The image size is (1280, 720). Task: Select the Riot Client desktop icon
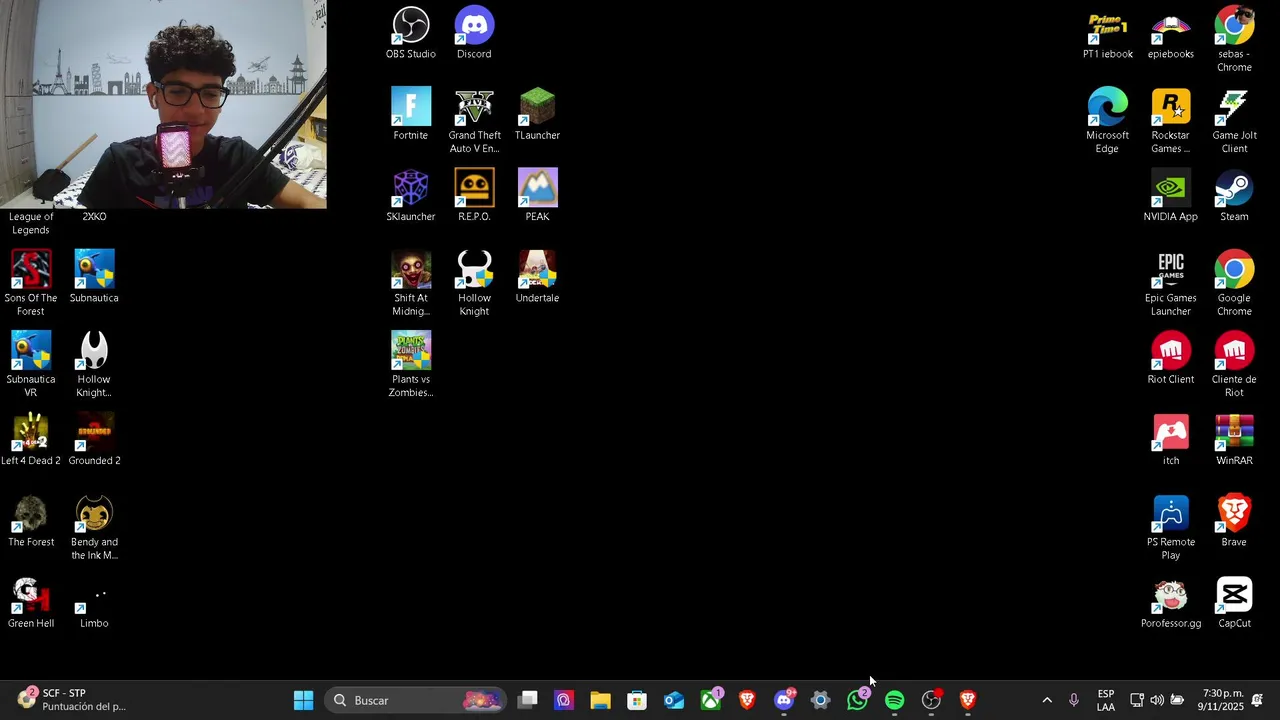tap(1171, 357)
